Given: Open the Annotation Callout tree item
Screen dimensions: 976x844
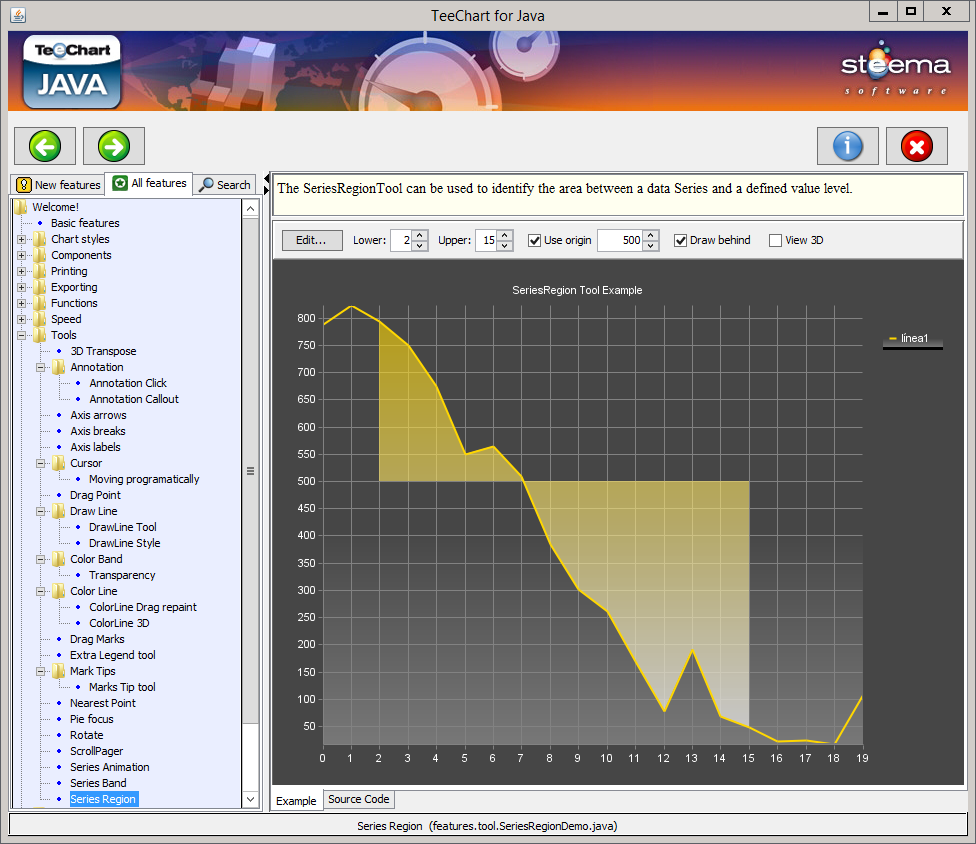Looking at the screenshot, I should click(134, 399).
